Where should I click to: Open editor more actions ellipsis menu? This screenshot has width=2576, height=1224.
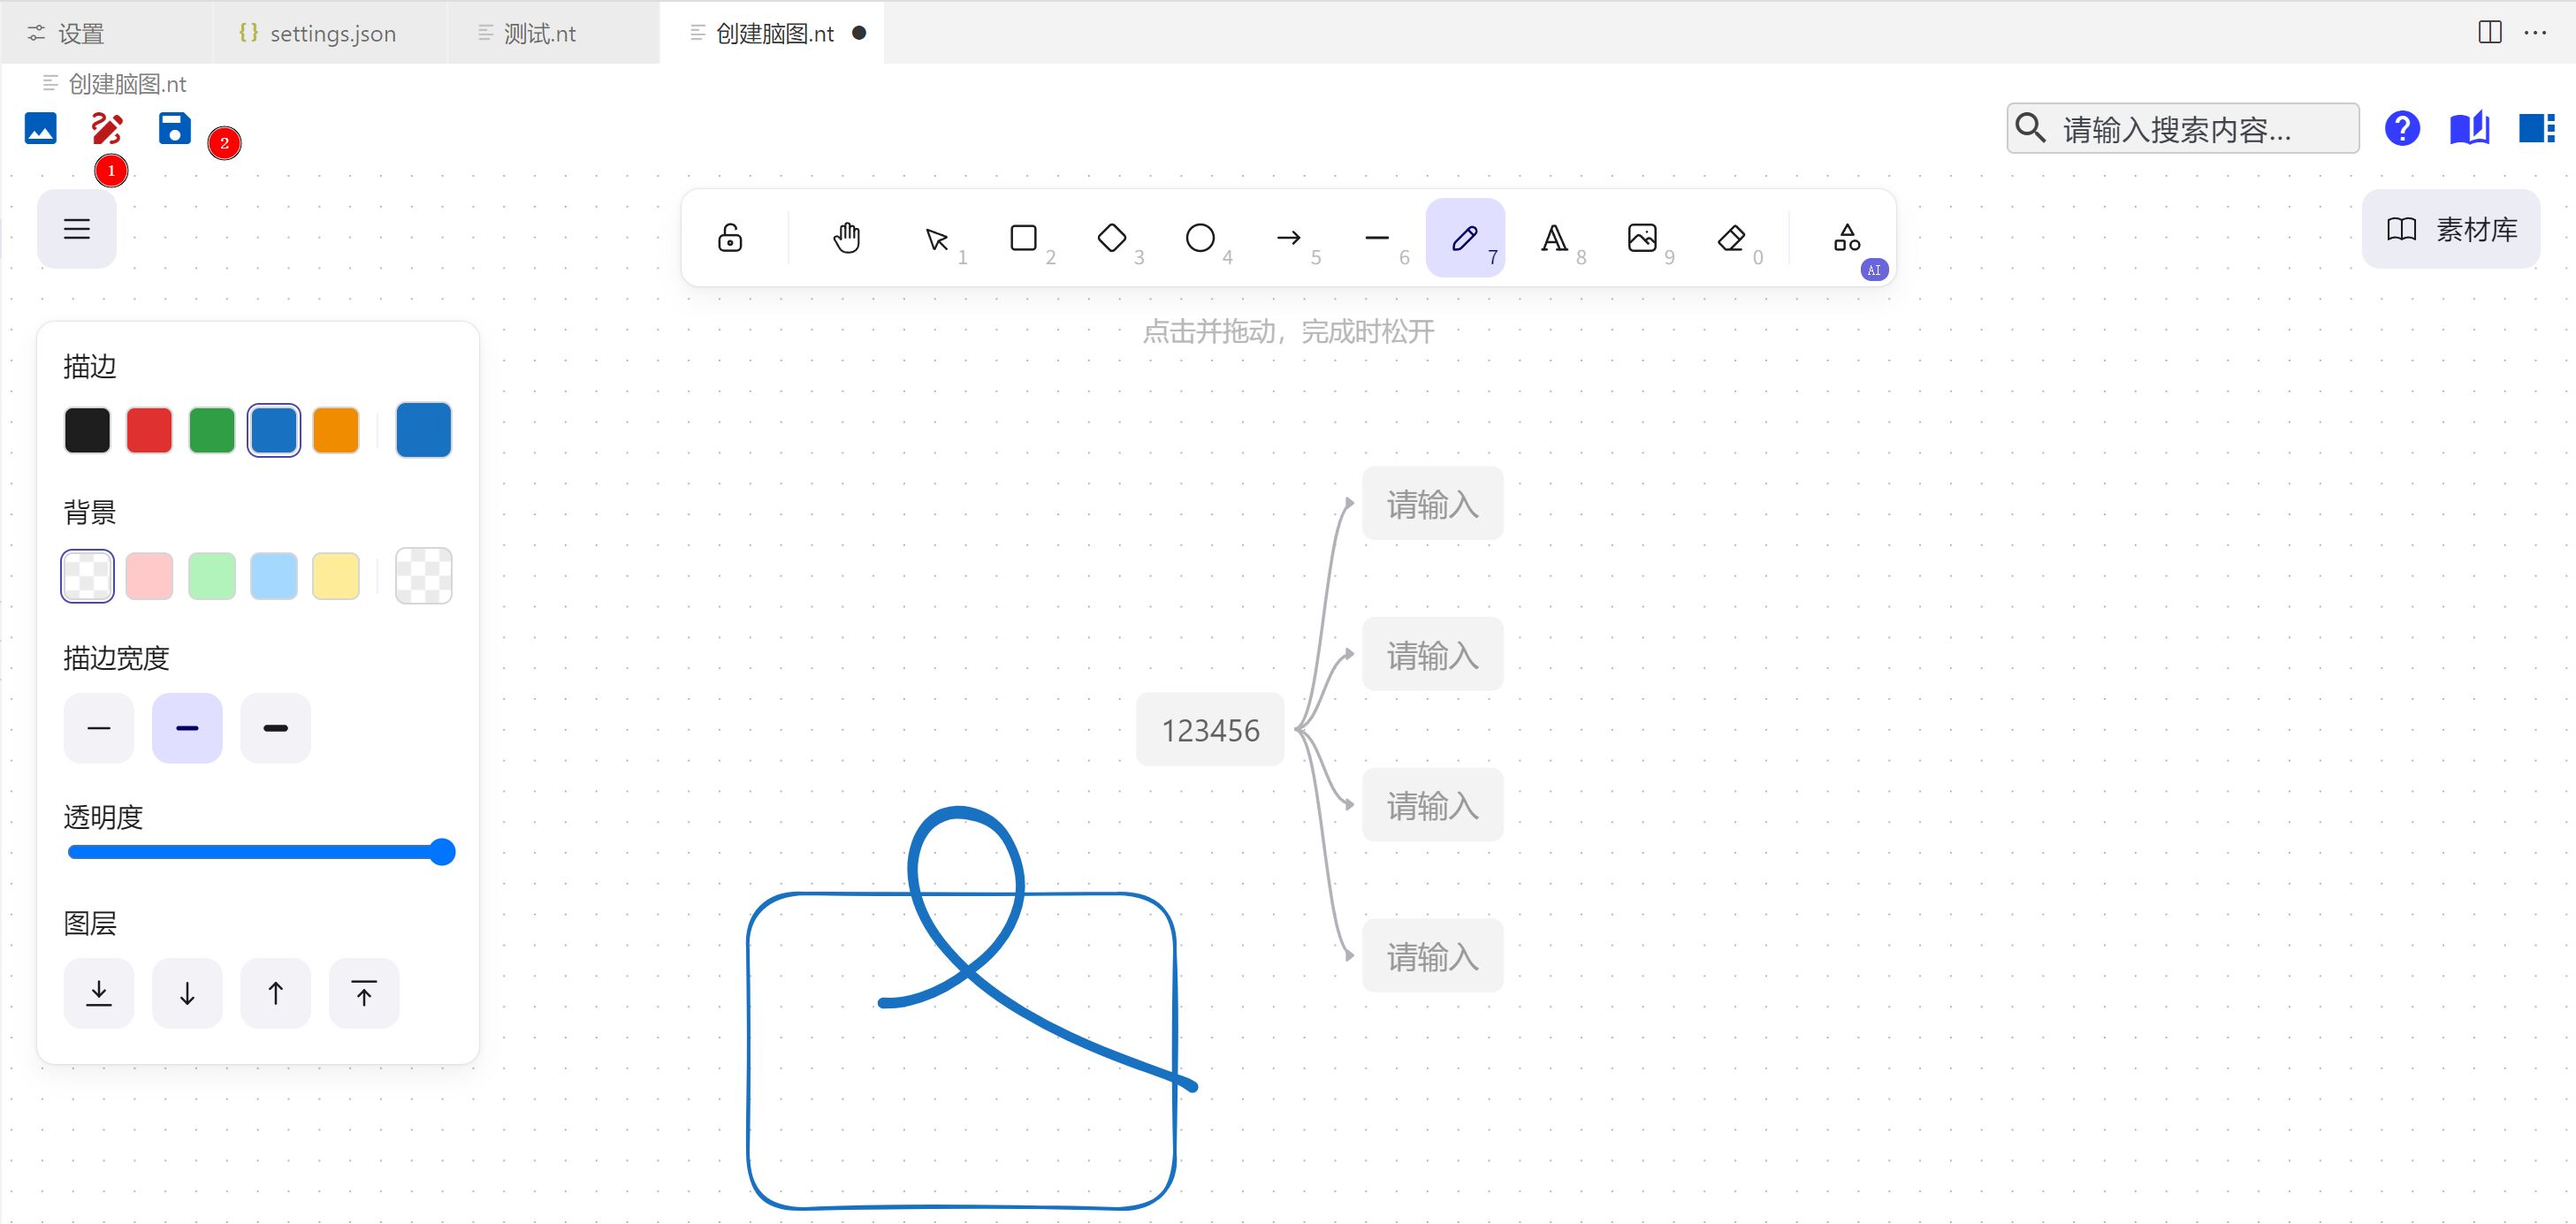coord(2536,32)
